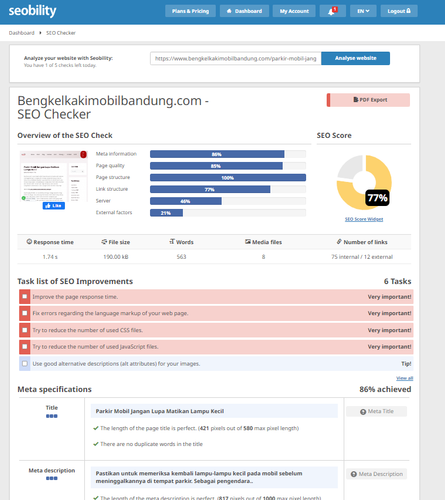Click the File size icon

tap(104, 242)
